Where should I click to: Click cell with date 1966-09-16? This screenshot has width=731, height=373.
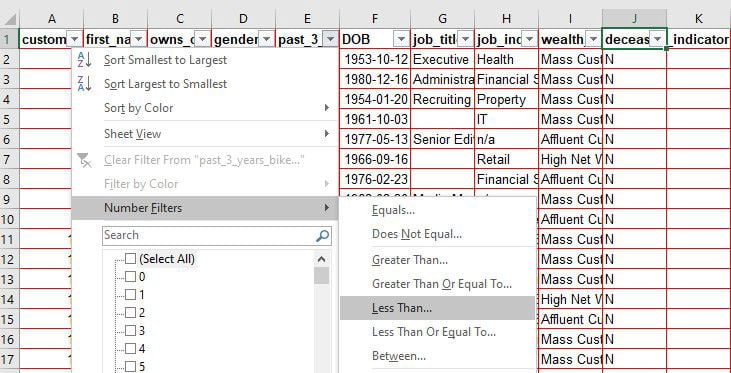click(x=375, y=159)
